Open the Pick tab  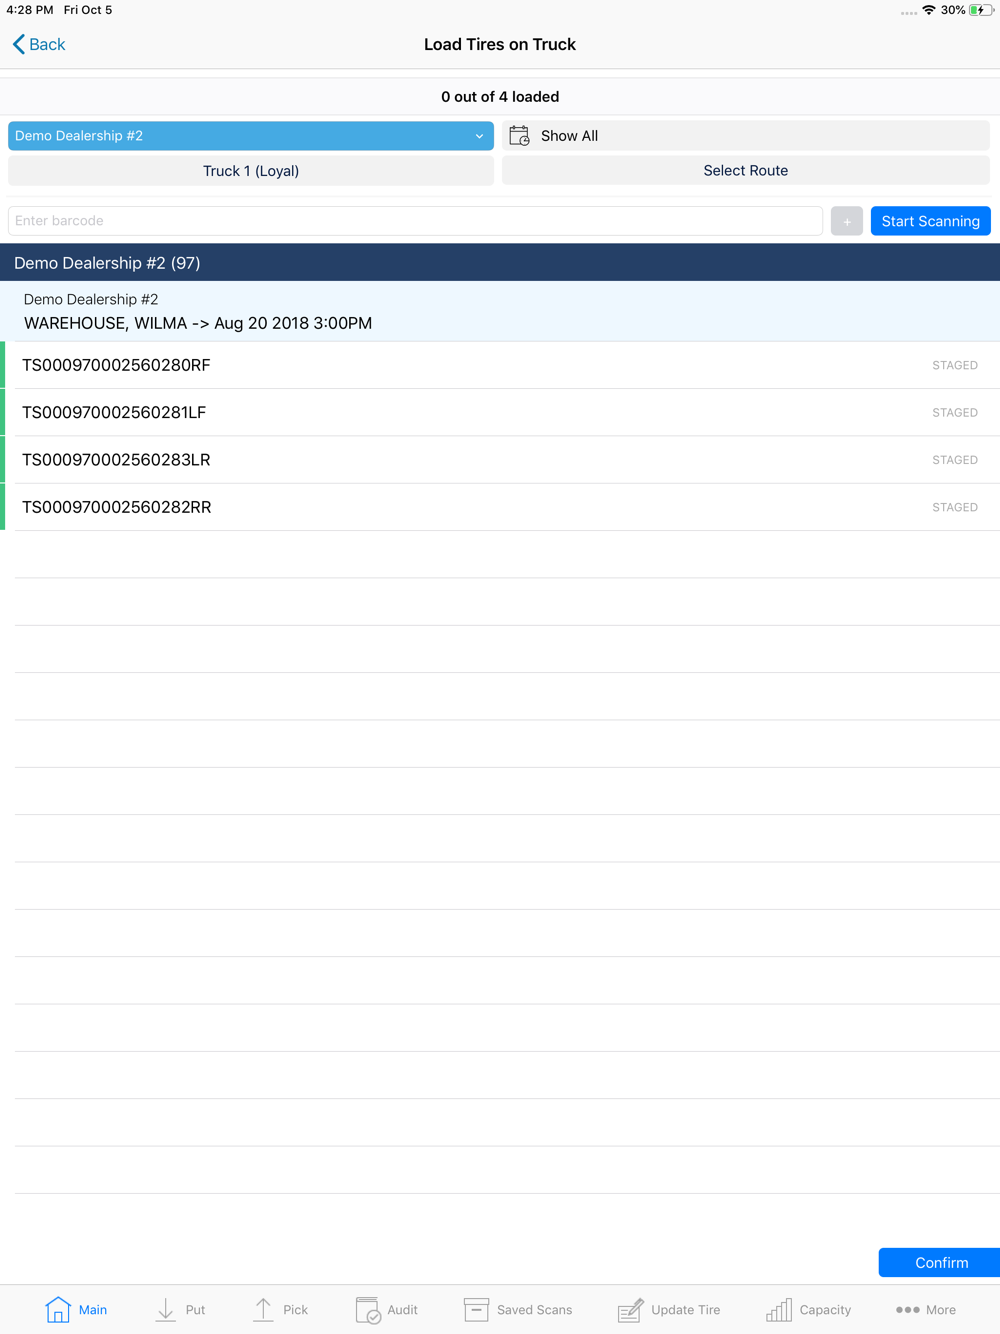(281, 1309)
